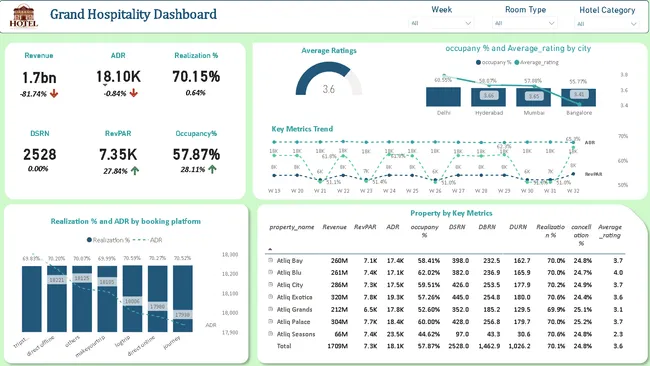Click the journey bar
The height and width of the screenshot is (366, 650).
[183, 299]
